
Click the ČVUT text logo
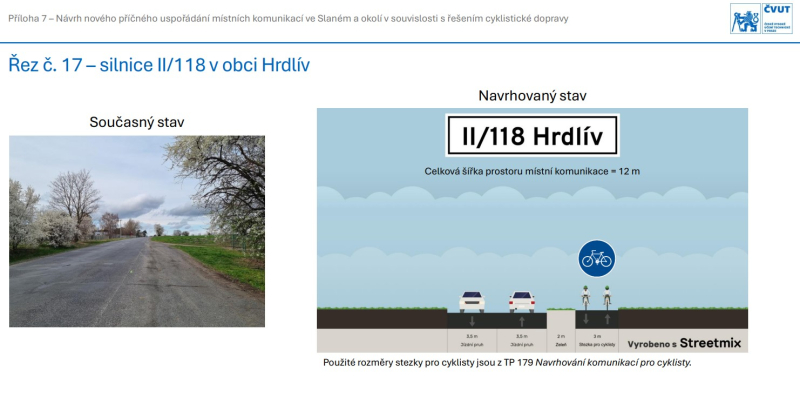coord(778,18)
